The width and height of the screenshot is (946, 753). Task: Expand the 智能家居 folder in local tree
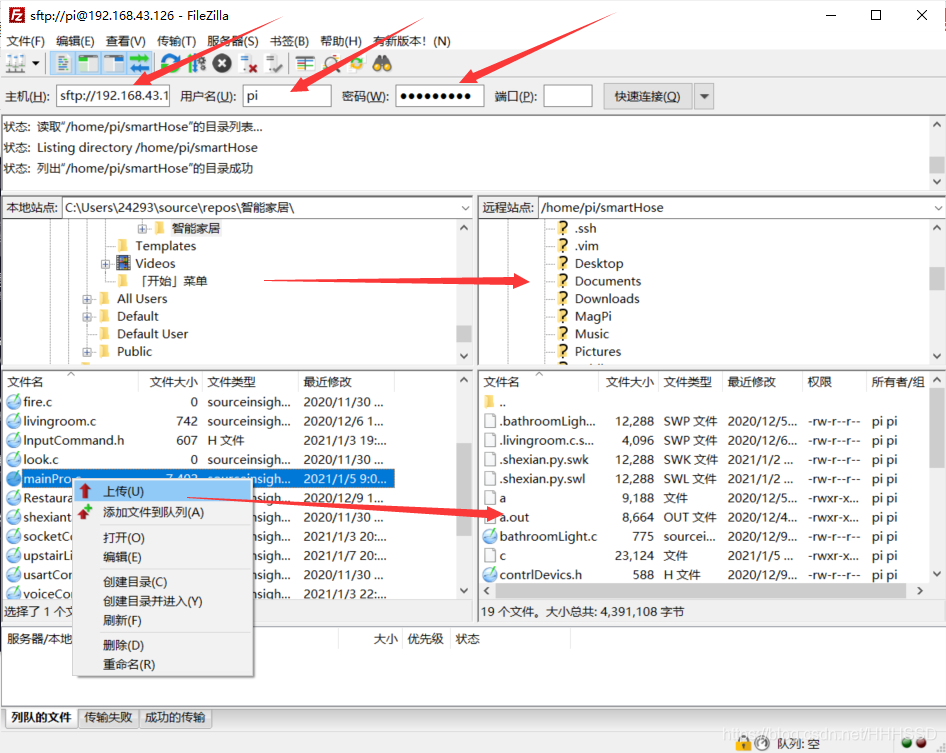[142, 228]
